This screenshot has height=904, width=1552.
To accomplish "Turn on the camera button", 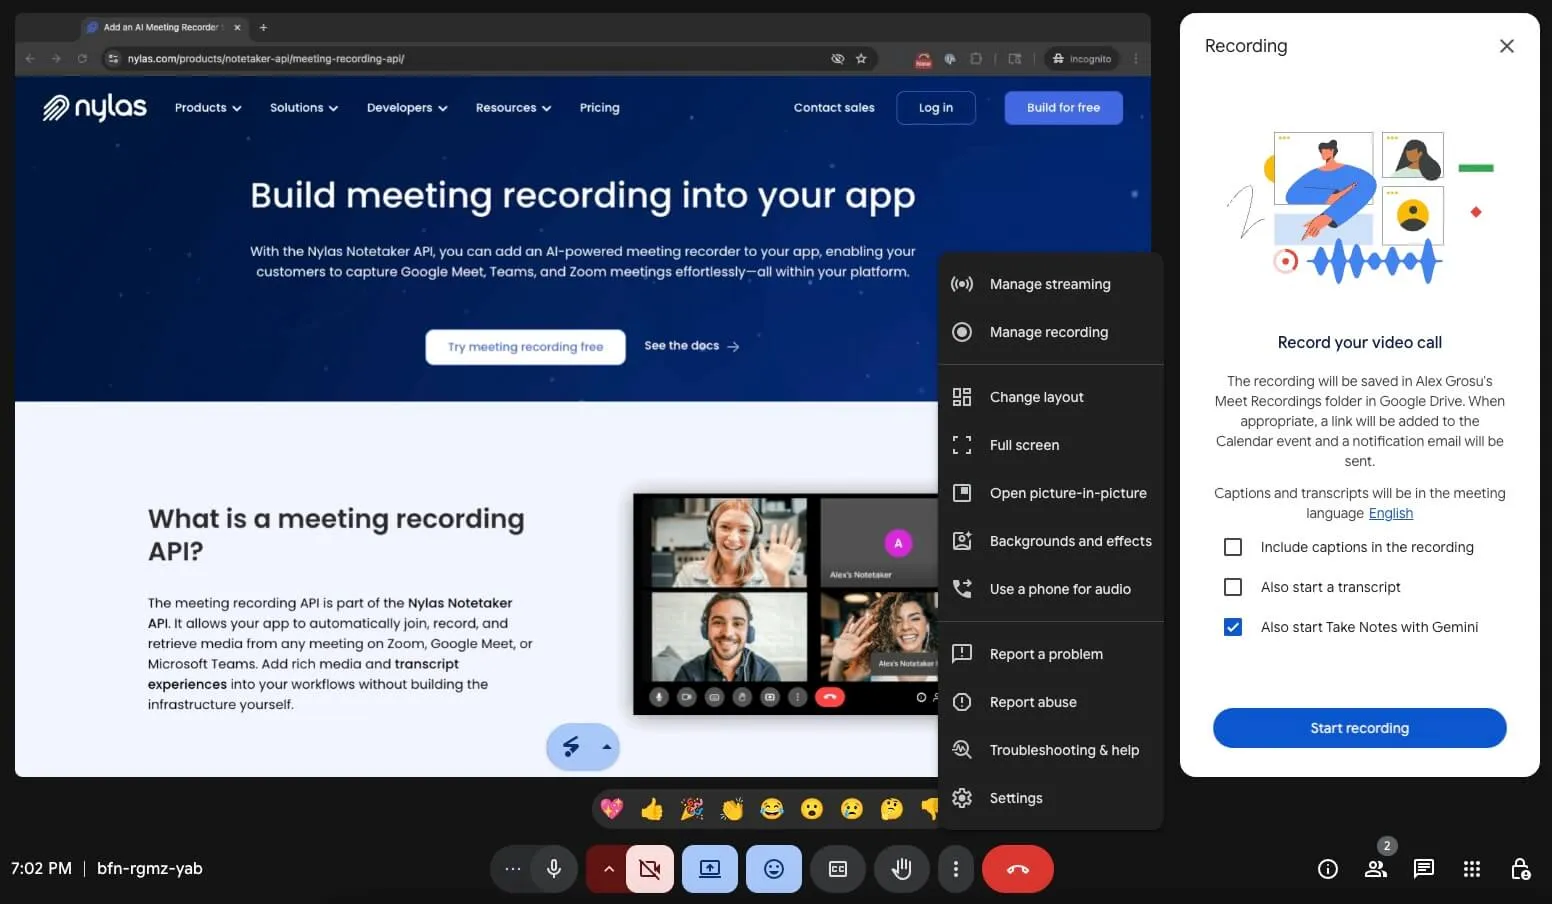I will (650, 869).
